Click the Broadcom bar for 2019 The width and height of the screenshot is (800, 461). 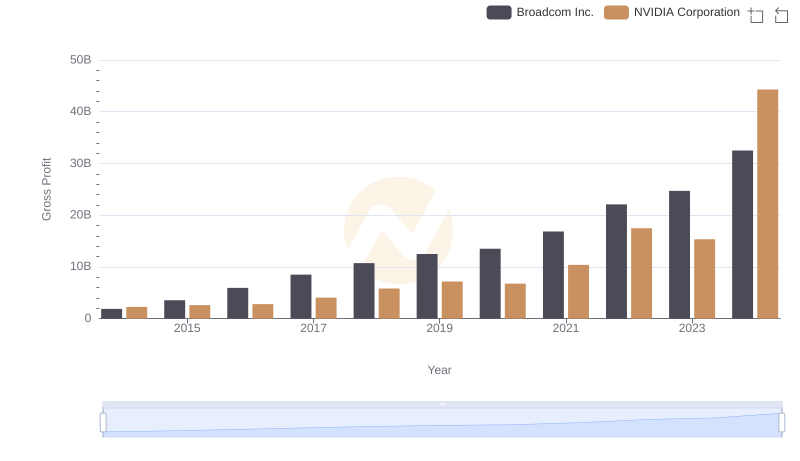pos(427,286)
